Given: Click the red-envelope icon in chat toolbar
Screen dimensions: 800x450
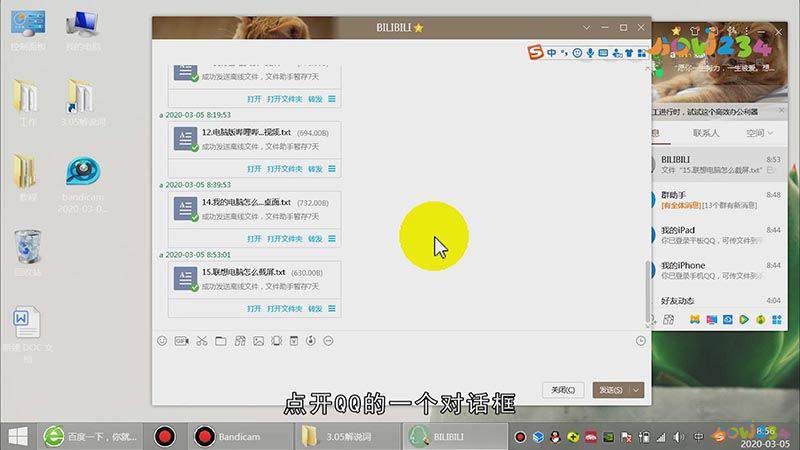Looking at the screenshot, I should pos(294,341).
